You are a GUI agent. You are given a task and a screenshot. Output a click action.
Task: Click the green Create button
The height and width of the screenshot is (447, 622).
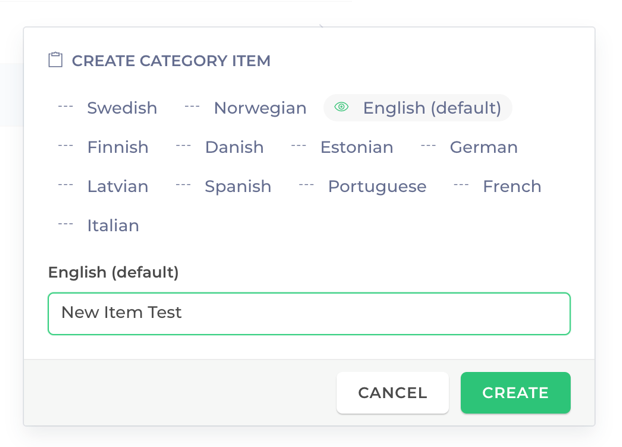(516, 393)
